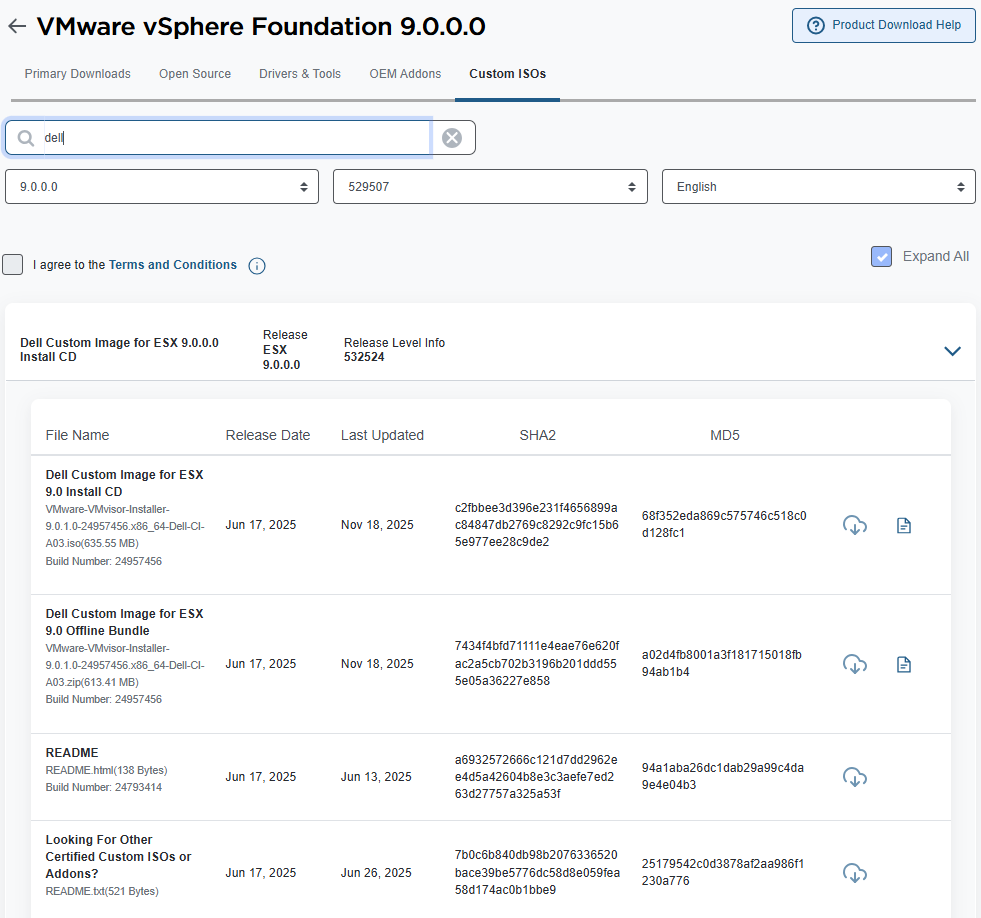Click the info icon next to Terms and Conditions
This screenshot has width=981, height=918.
[x=257, y=266]
